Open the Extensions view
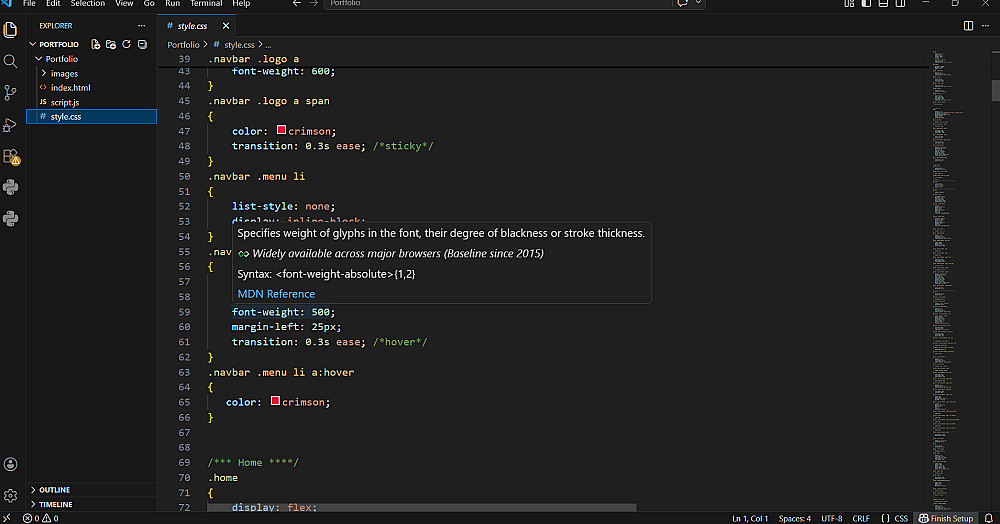The height and width of the screenshot is (524, 1000). coord(11,157)
